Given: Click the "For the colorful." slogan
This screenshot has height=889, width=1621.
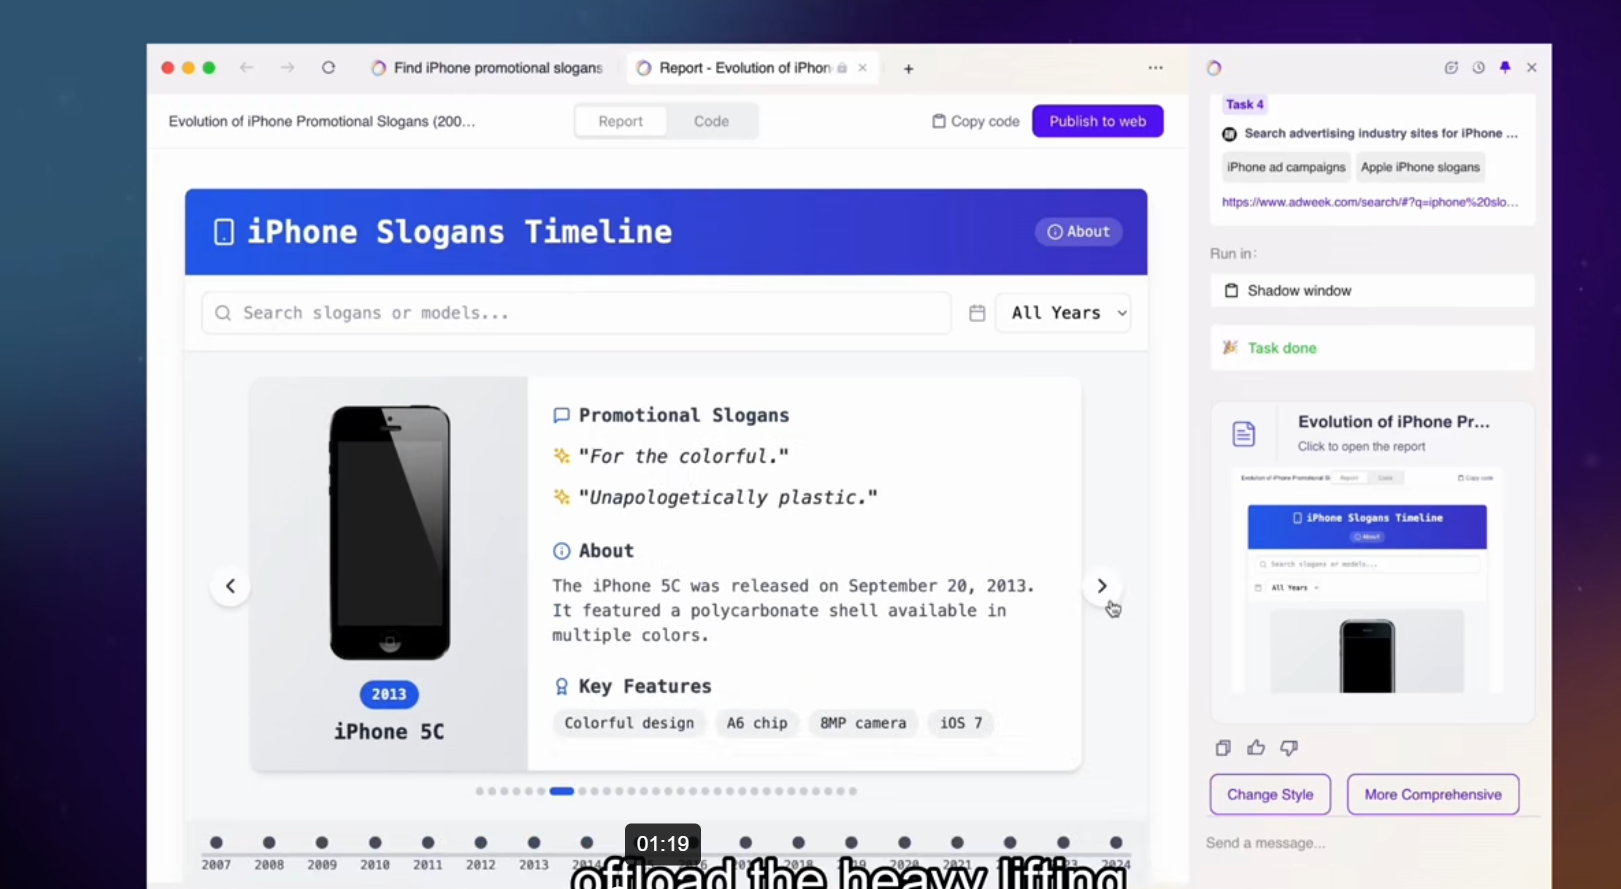Looking at the screenshot, I should [x=684, y=456].
